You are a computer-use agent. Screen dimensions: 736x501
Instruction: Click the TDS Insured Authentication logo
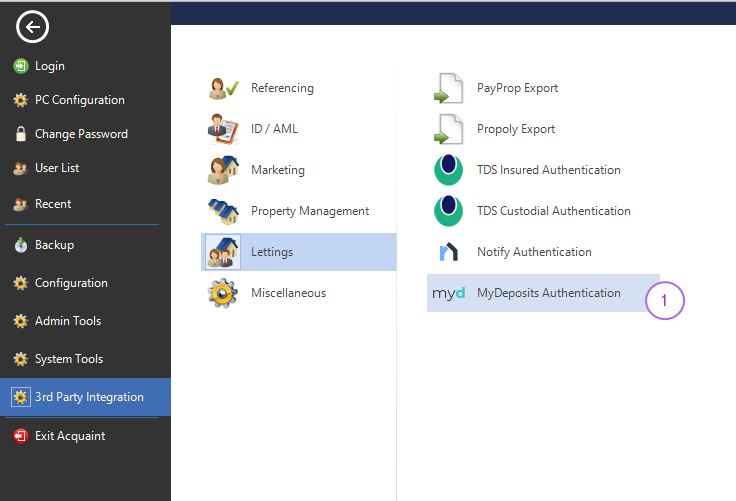point(448,170)
